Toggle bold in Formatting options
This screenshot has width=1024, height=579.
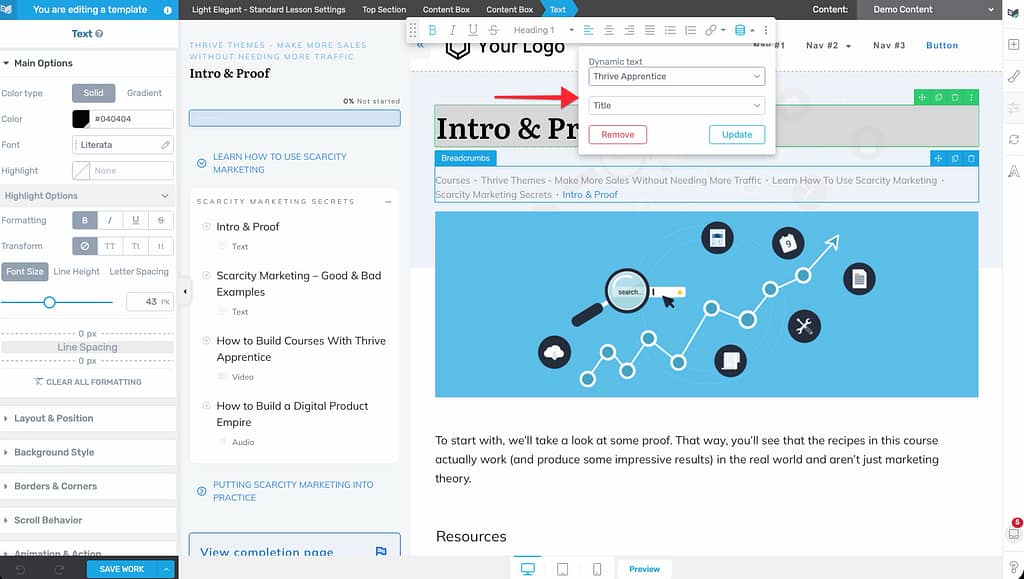[x=83, y=220]
